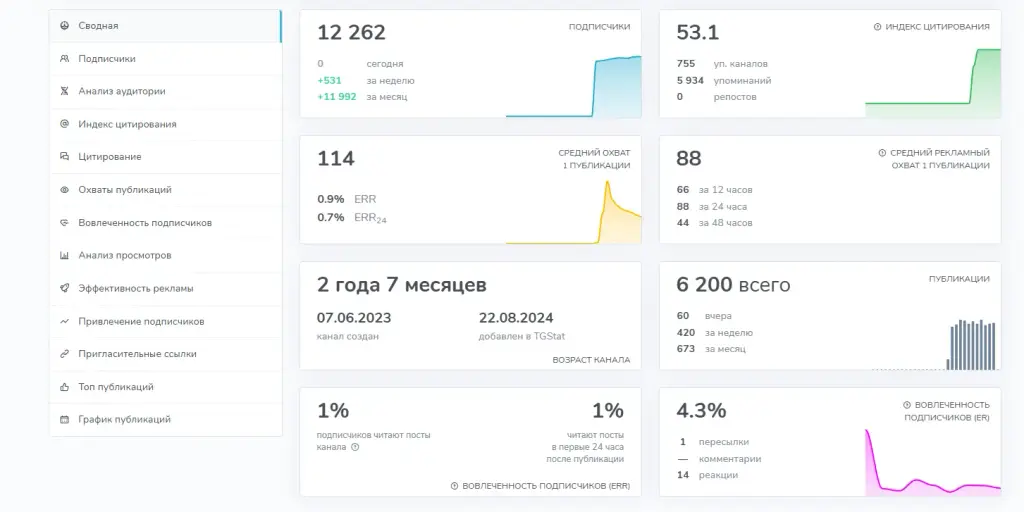Click СРЕДНИЙ ОХВАТ 1 ПУБЛИКАЦИИ card title

pos(594,159)
